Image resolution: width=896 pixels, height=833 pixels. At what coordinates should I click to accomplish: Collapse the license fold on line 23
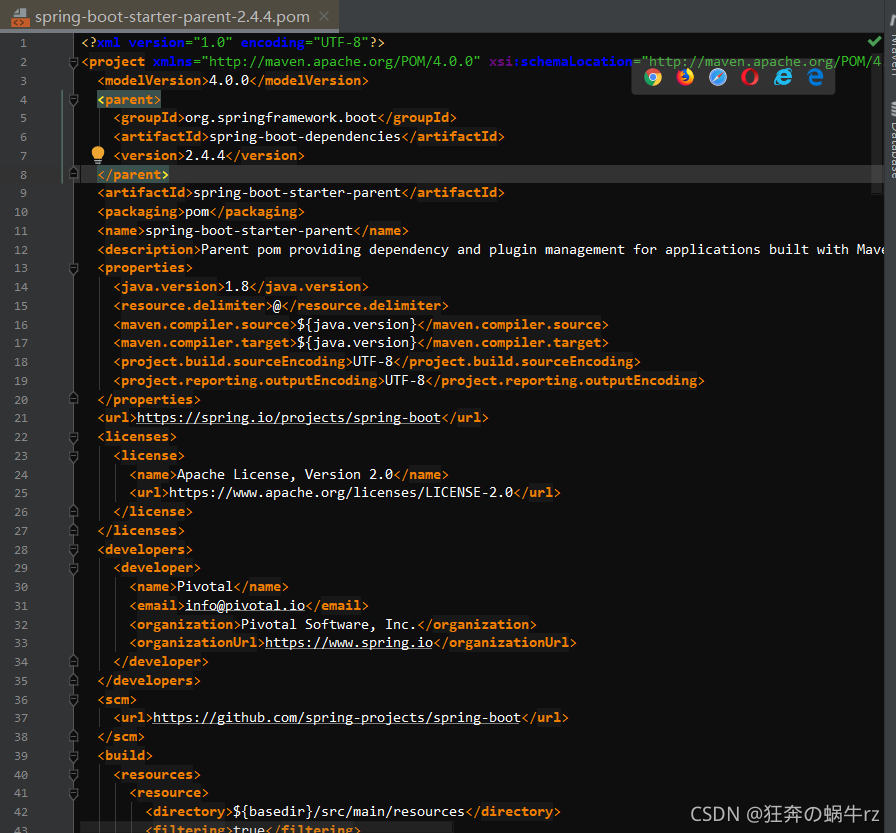[x=73, y=456]
